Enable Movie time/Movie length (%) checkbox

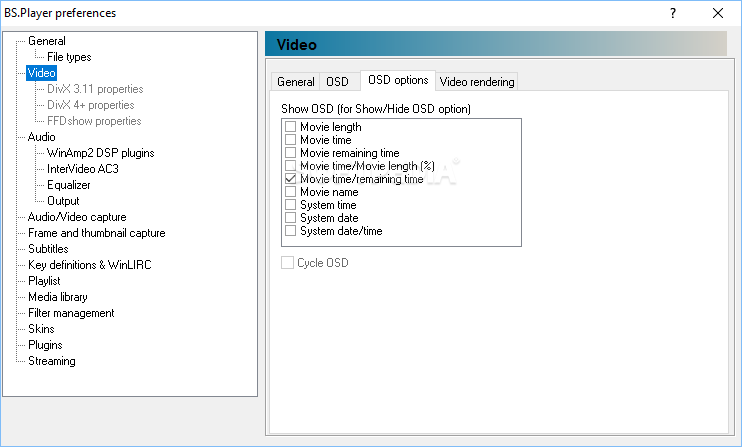pos(291,166)
